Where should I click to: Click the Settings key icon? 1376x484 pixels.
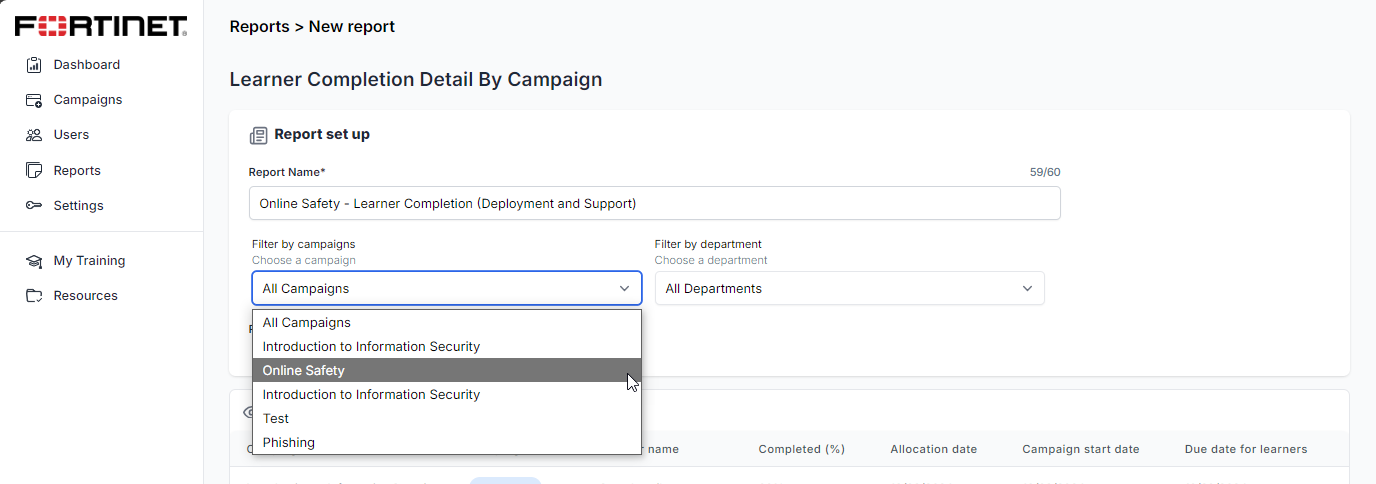34,206
